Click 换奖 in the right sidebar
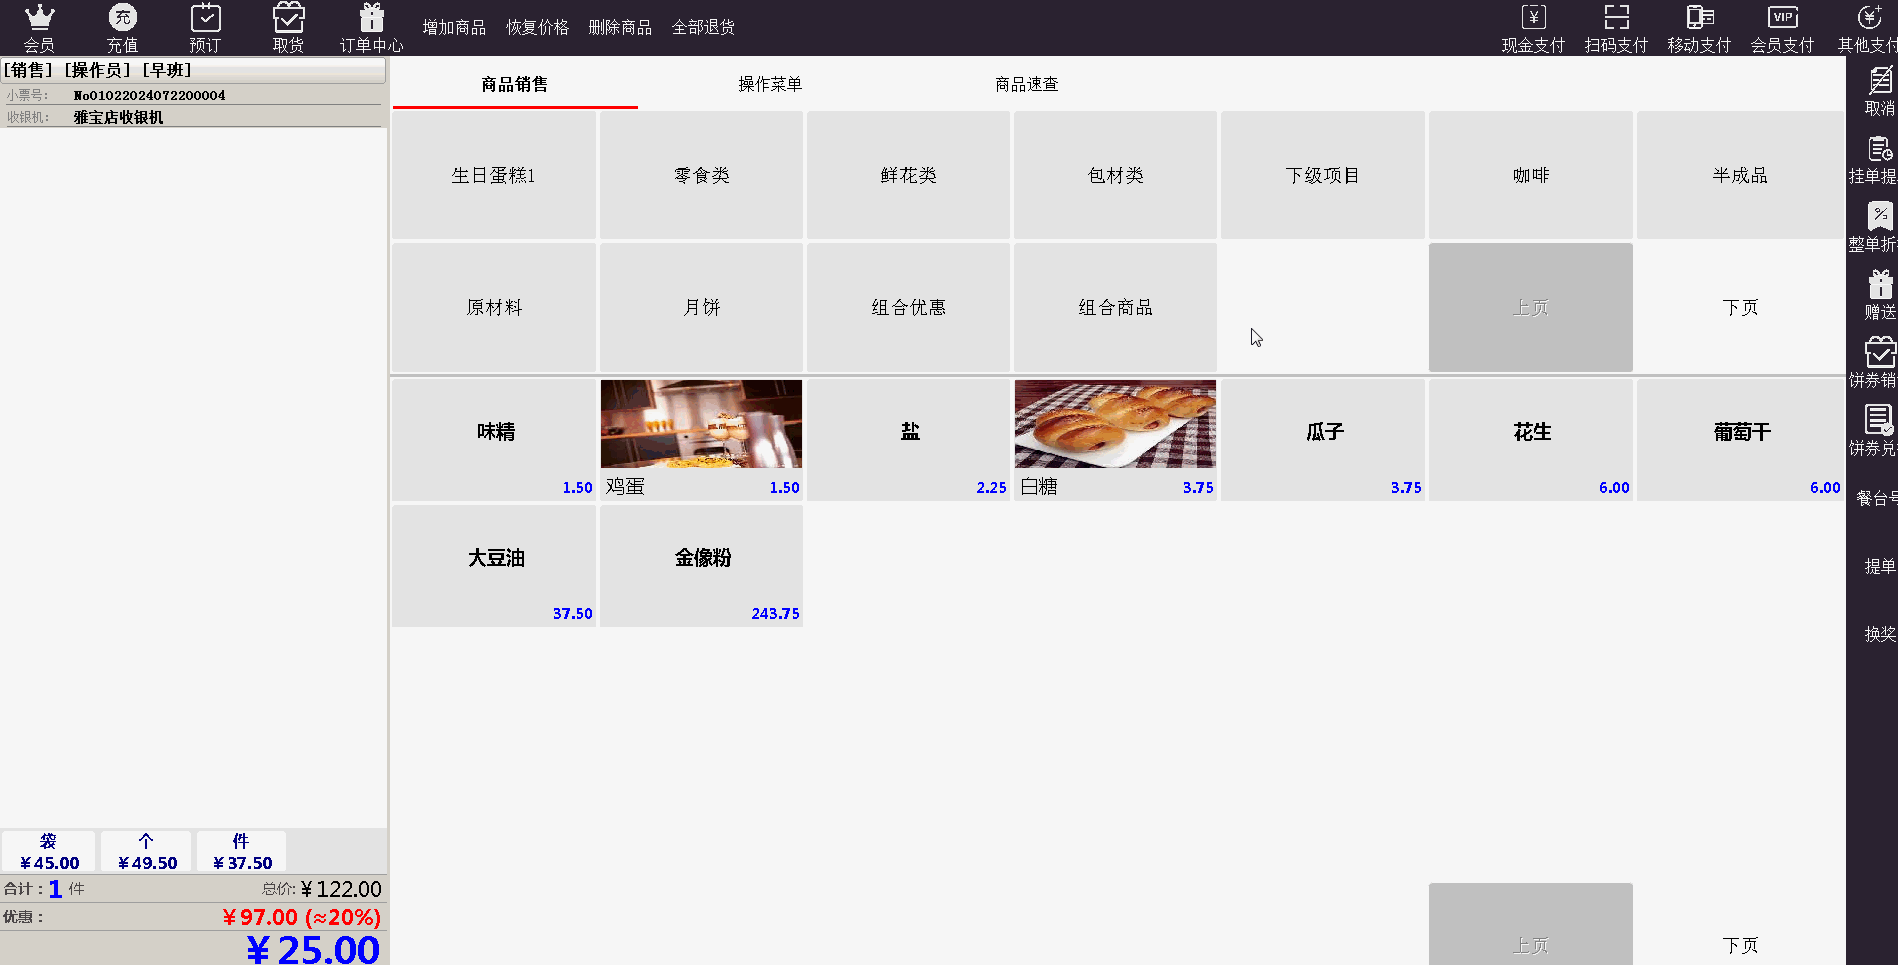1898x965 pixels. [x=1880, y=634]
